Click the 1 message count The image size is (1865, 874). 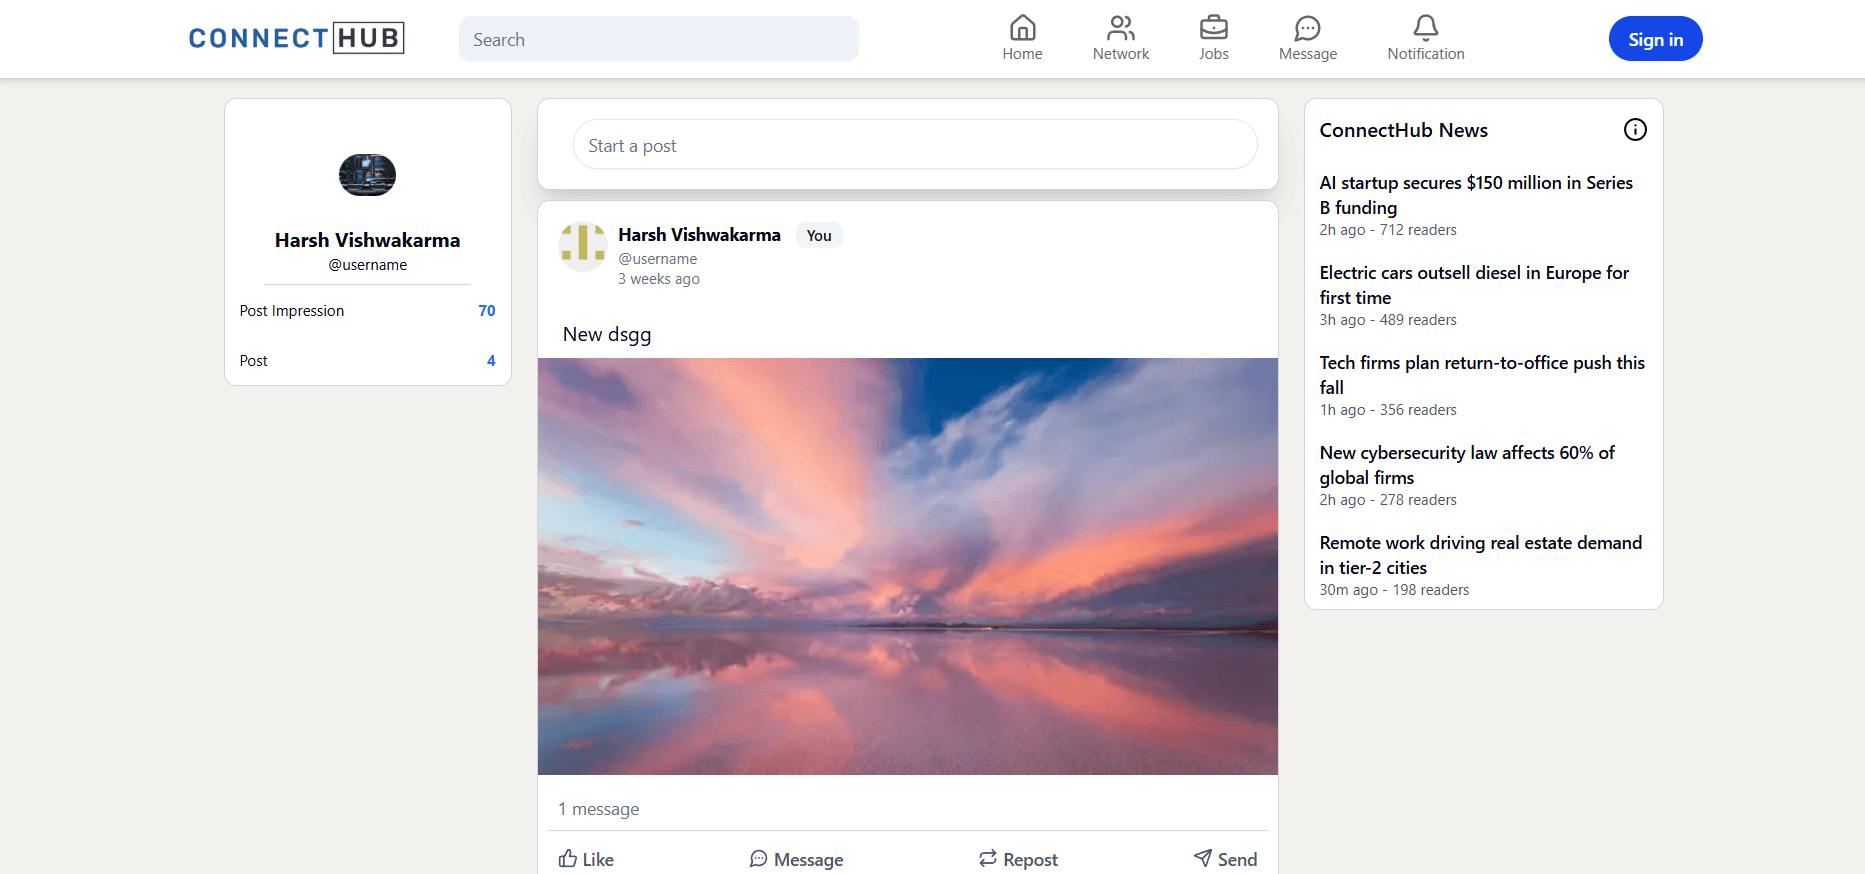pyautogui.click(x=598, y=809)
